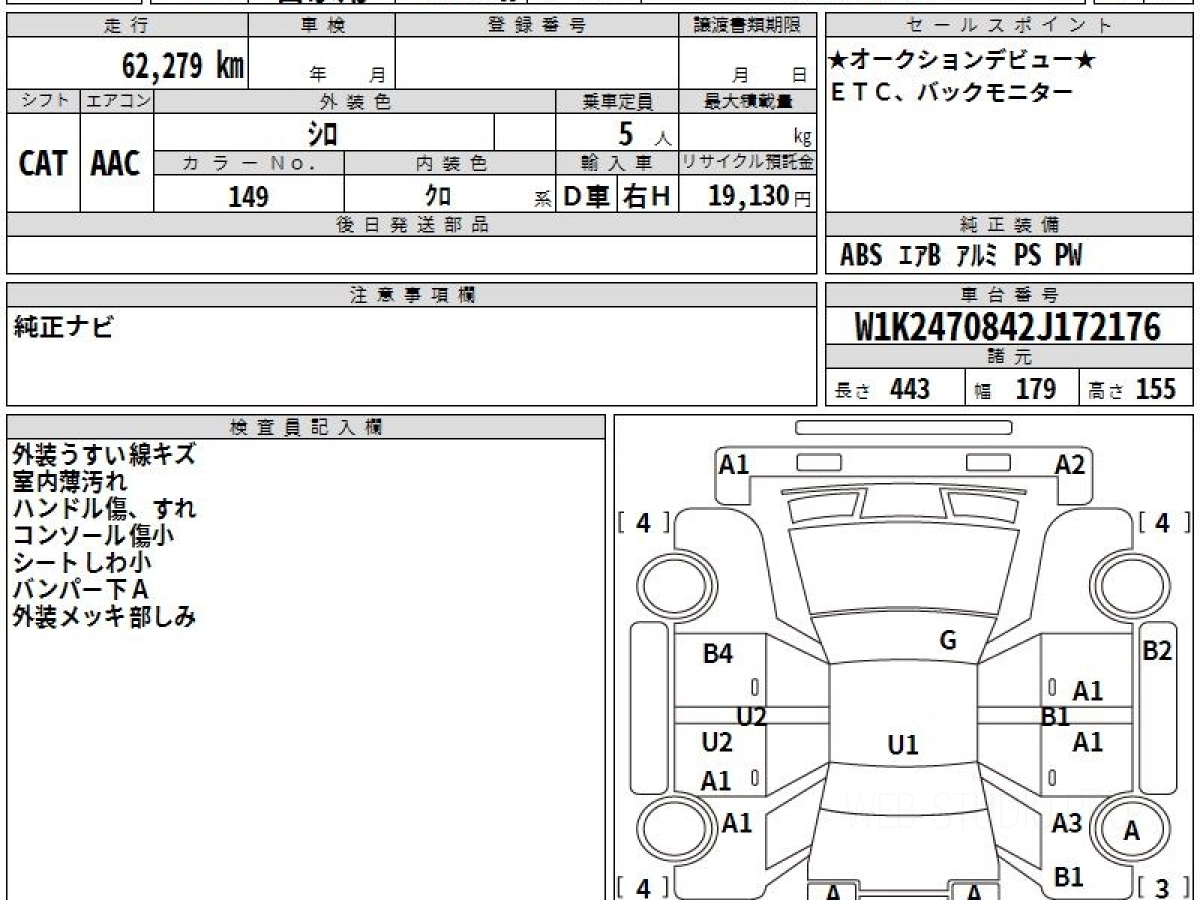Click the 乗車定員 header
Viewport: 1200px width, 900px height.
pyautogui.click(x=617, y=101)
